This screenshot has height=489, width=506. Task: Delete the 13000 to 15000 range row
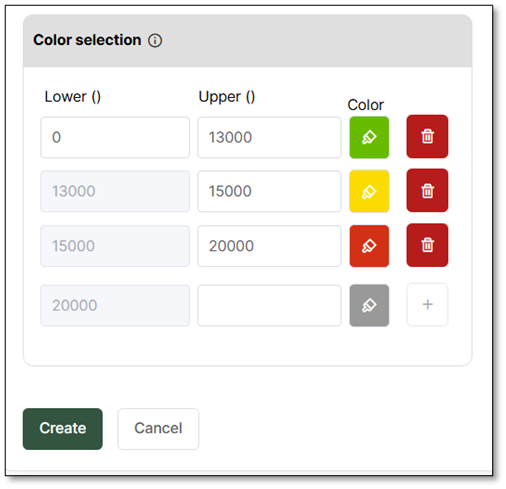[x=427, y=190]
